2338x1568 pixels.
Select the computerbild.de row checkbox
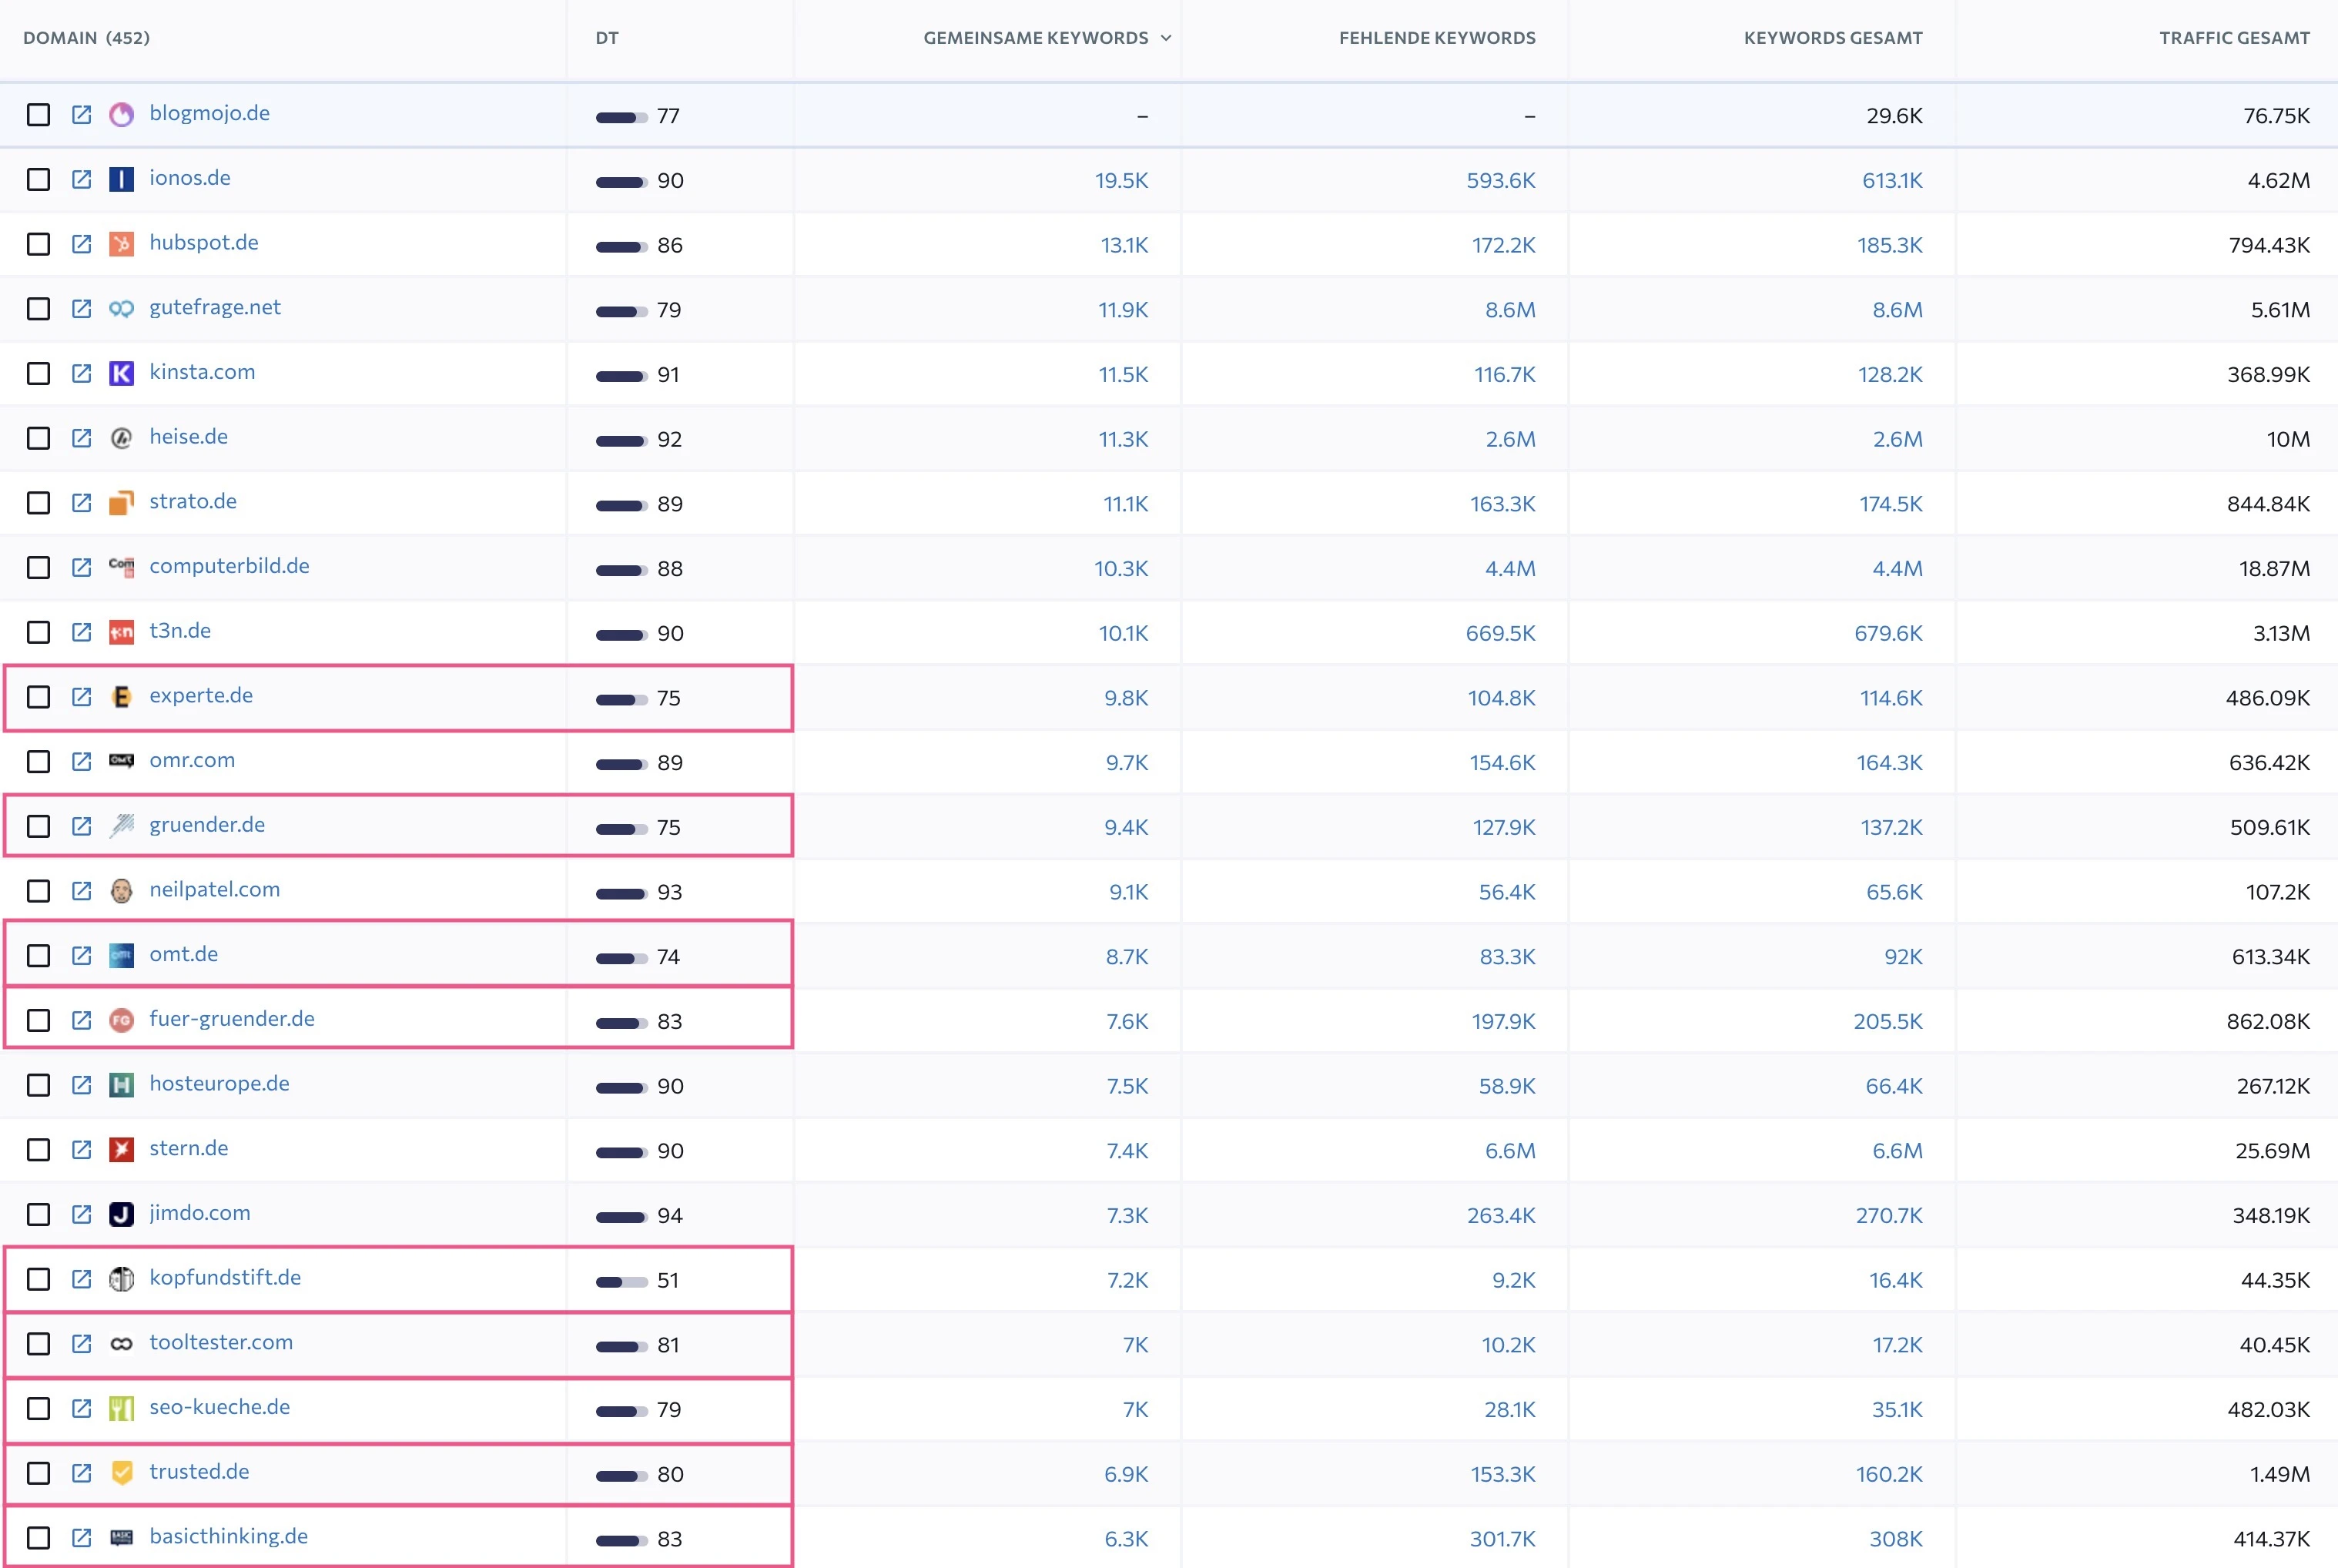click(39, 567)
